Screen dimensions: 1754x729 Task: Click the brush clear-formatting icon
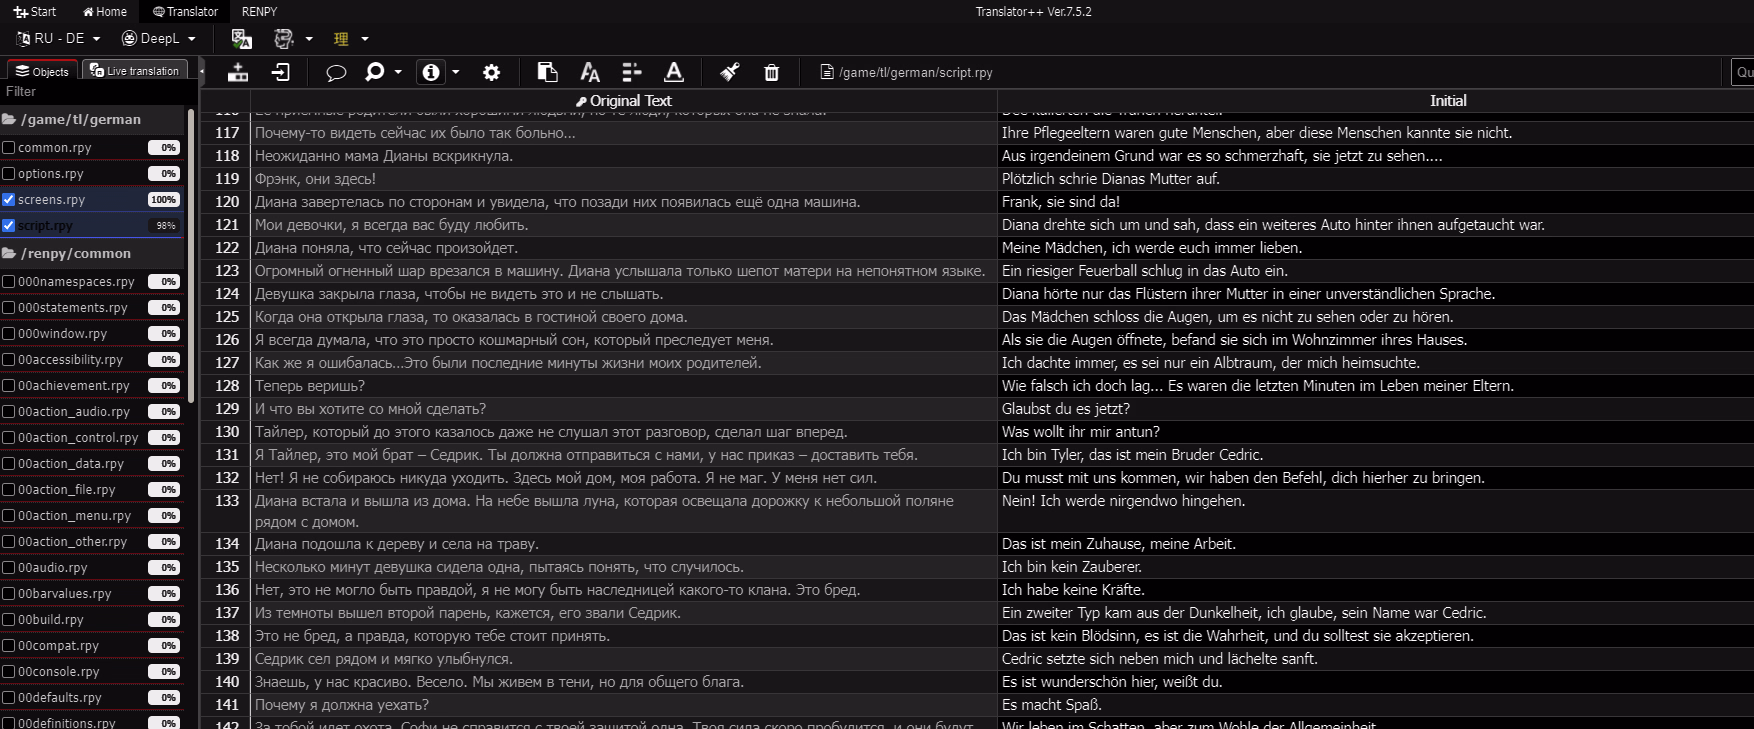pyautogui.click(x=730, y=72)
